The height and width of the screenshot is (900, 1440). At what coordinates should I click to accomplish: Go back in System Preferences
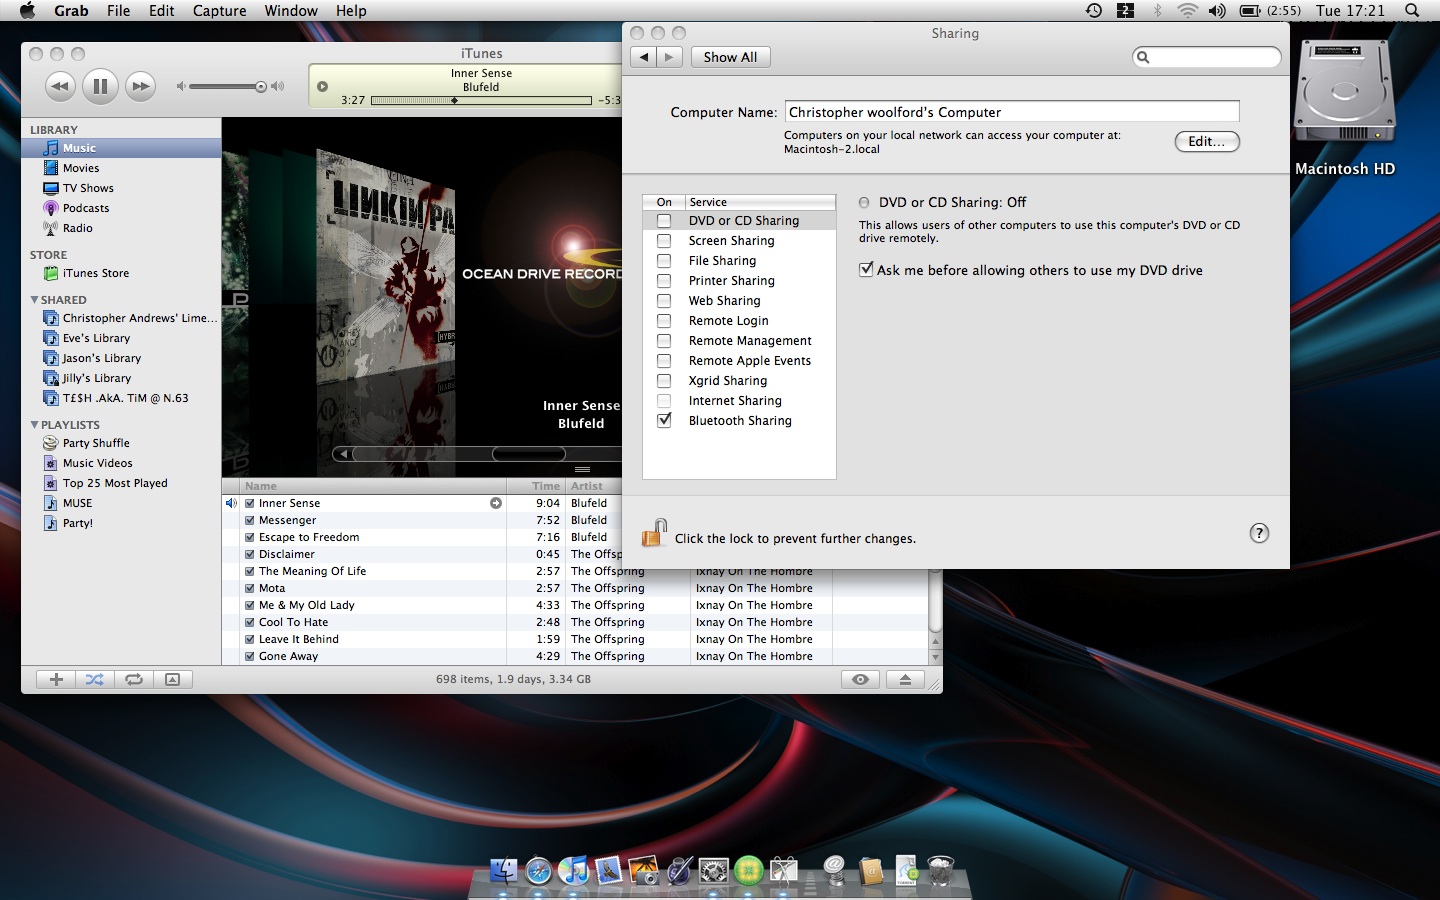tap(644, 57)
